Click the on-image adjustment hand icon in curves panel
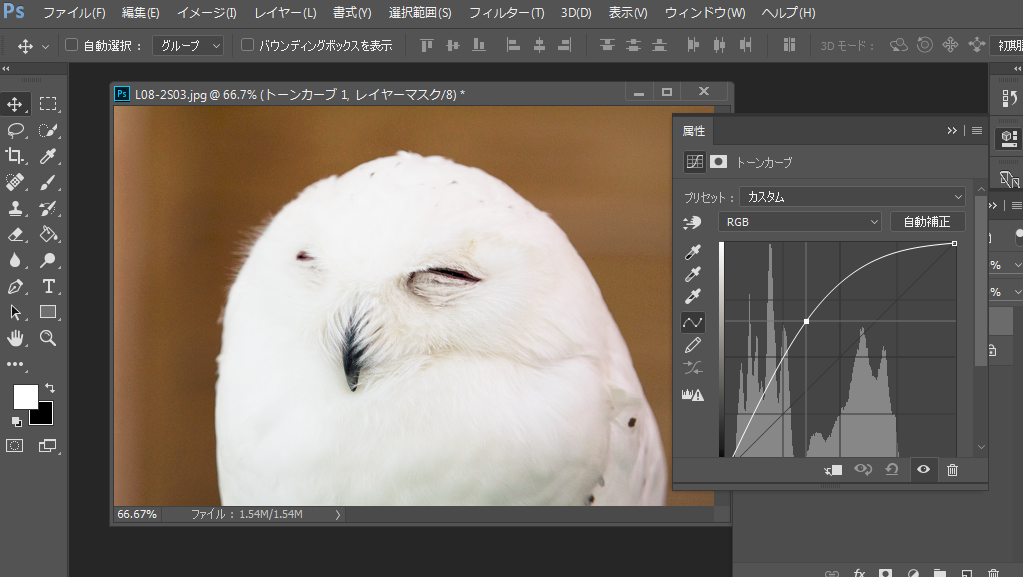The width and height of the screenshot is (1023, 577). click(692, 222)
